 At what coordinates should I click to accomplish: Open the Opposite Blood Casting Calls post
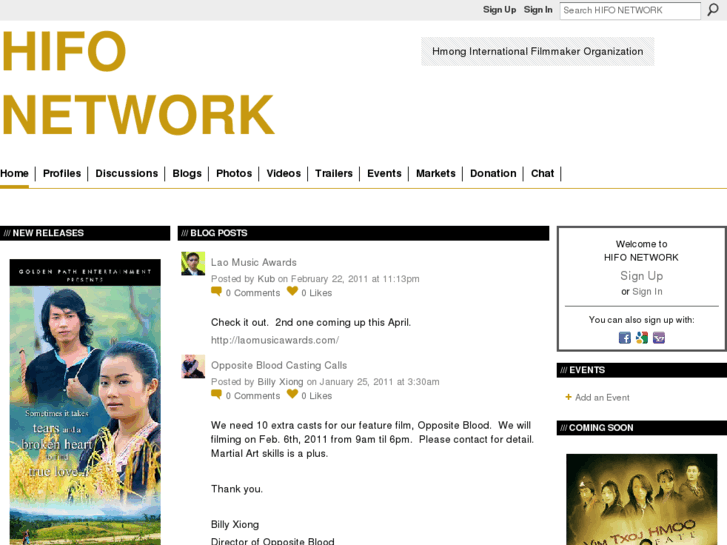(x=279, y=365)
